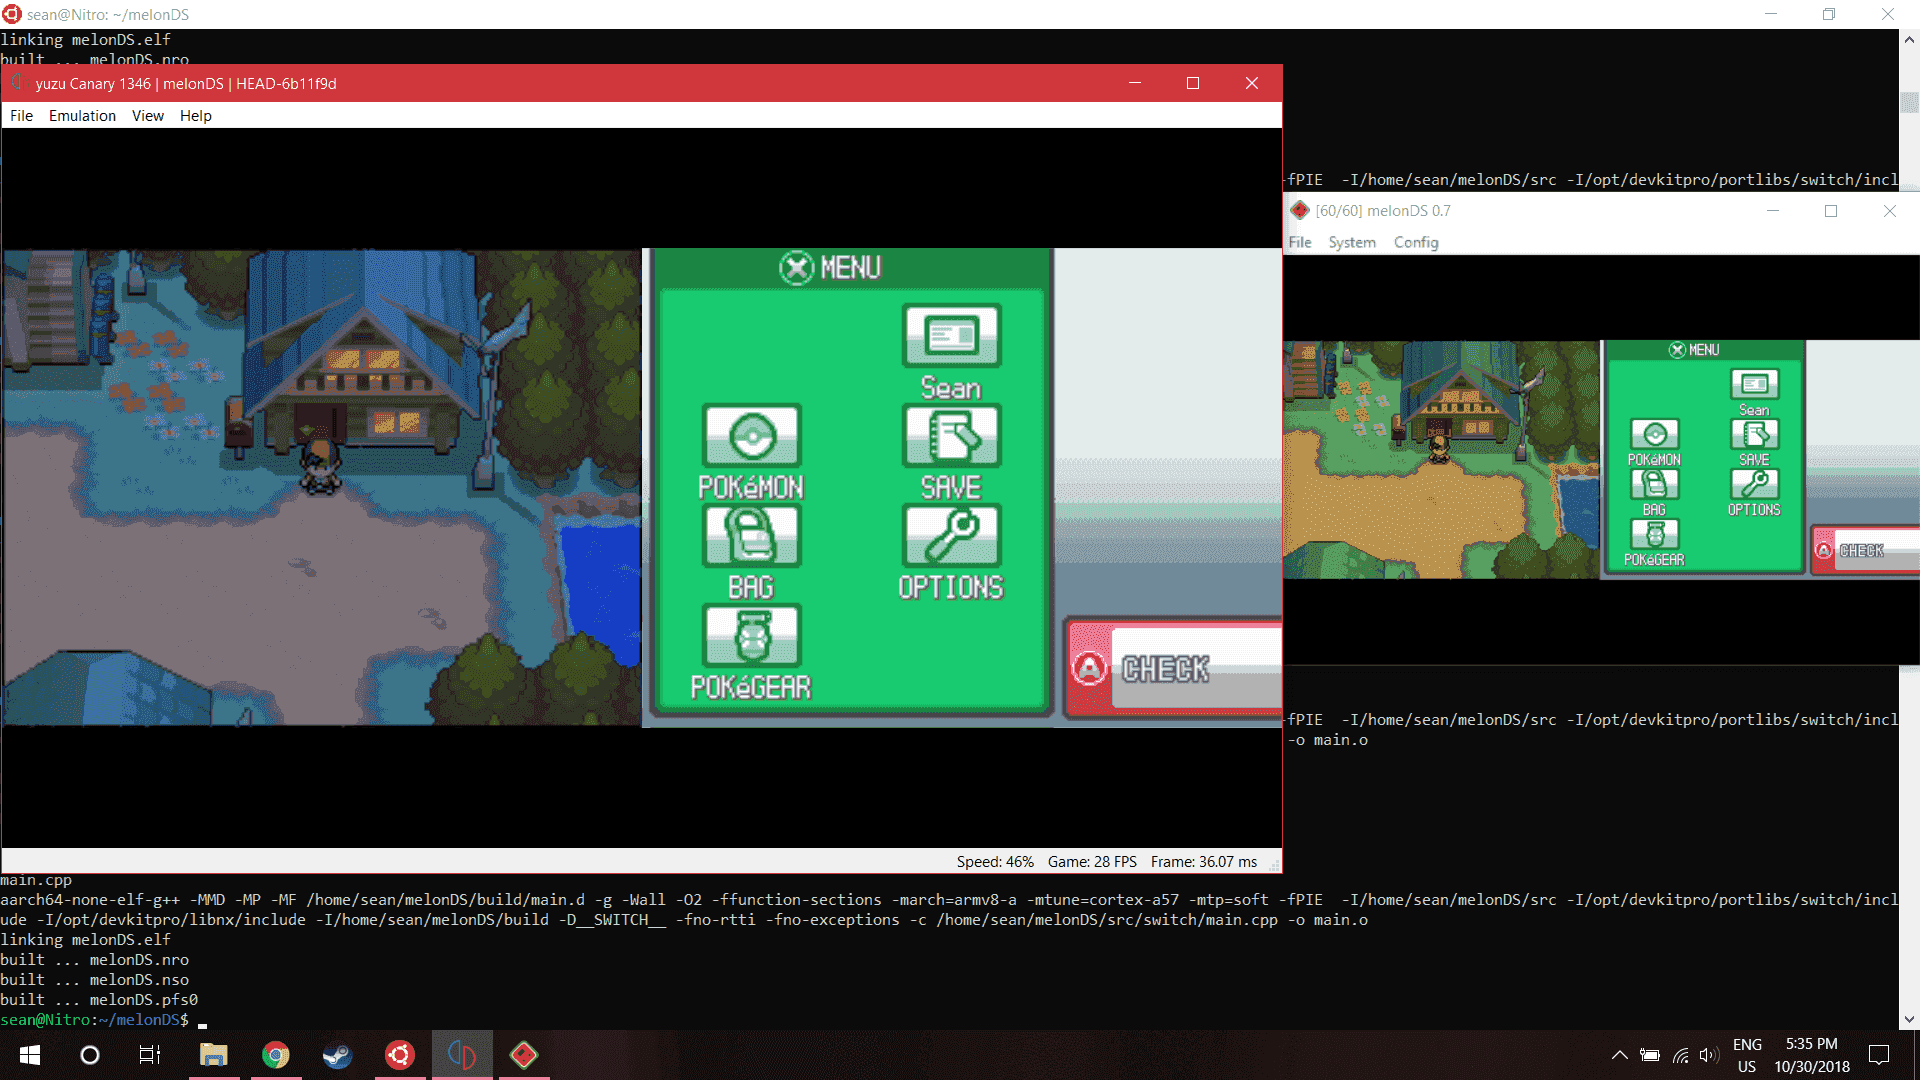Tap the POKéGEAR icon in melonDS 0.7 window
This screenshot has height=1080, width=1920.
pyautogui.click(x=1655, y=534)
